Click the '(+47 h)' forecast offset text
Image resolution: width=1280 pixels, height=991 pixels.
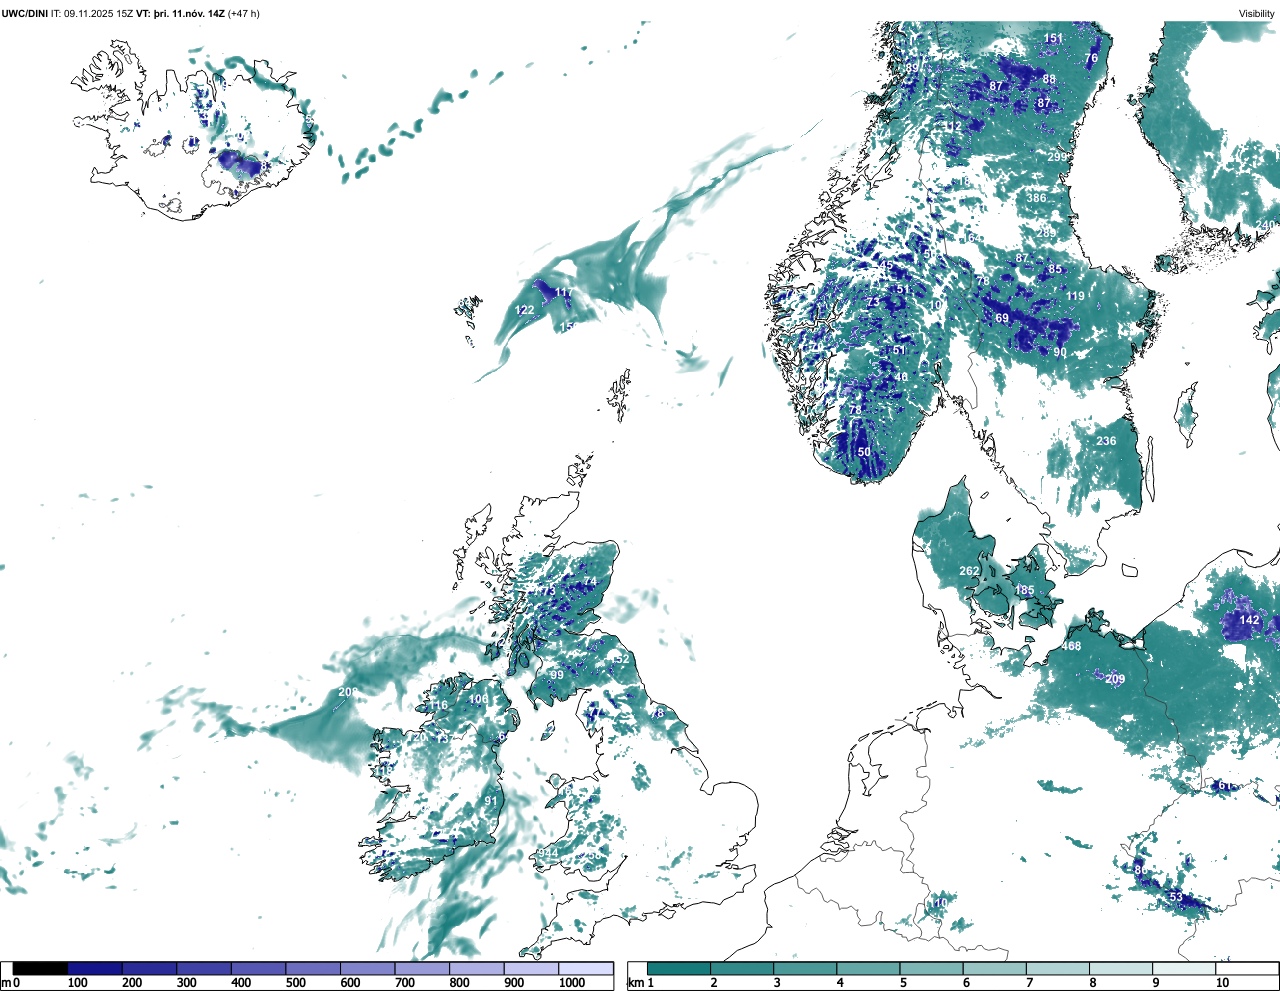click(x=244, y=13)
